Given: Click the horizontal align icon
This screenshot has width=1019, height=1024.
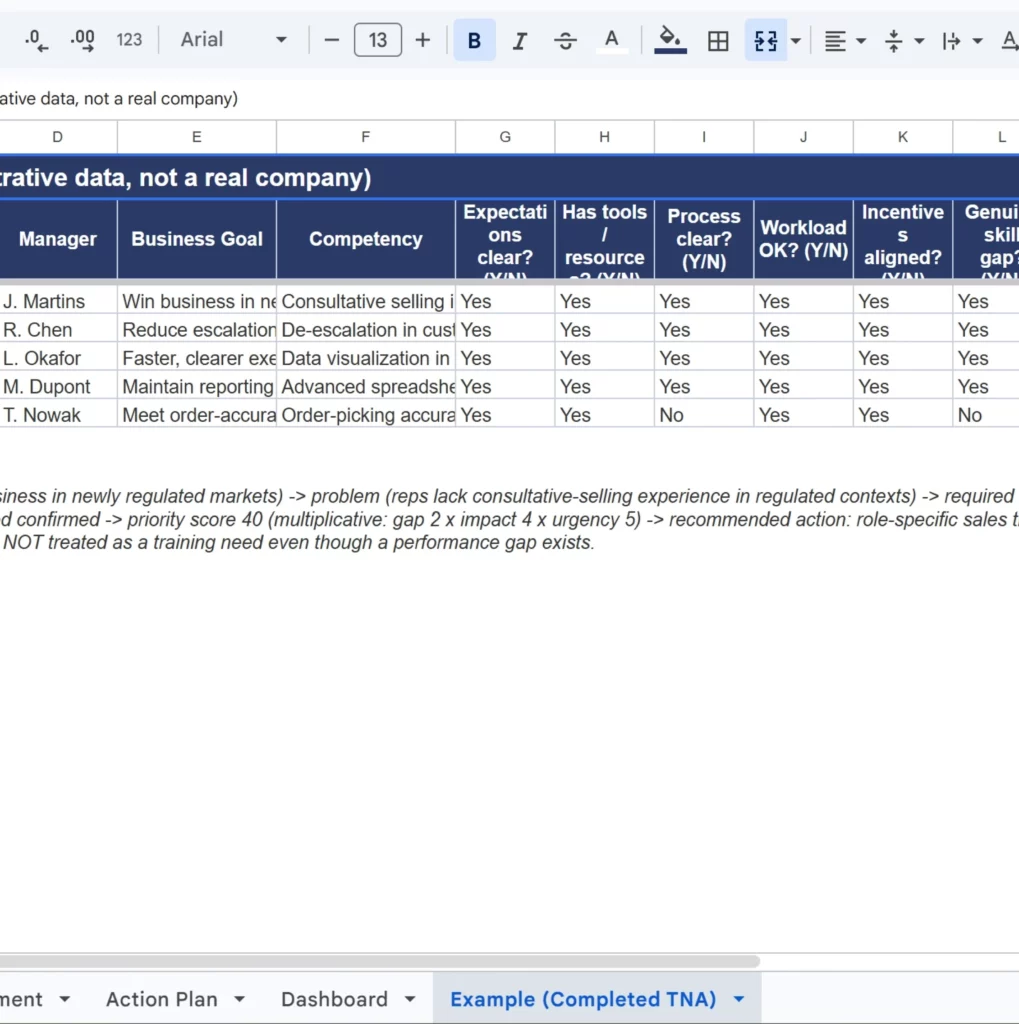Looking at the screenshot, I should [x=835, y=40].
